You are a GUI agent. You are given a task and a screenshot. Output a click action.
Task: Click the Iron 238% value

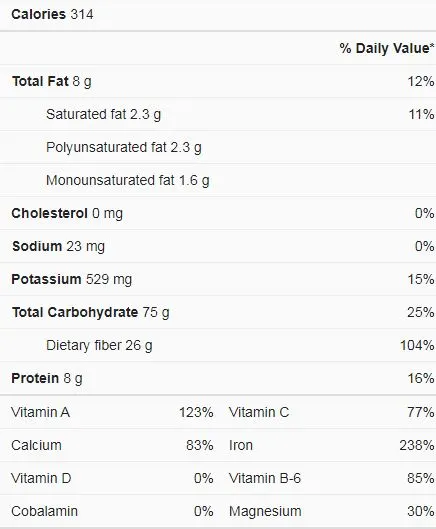click(x=417, y=445)
